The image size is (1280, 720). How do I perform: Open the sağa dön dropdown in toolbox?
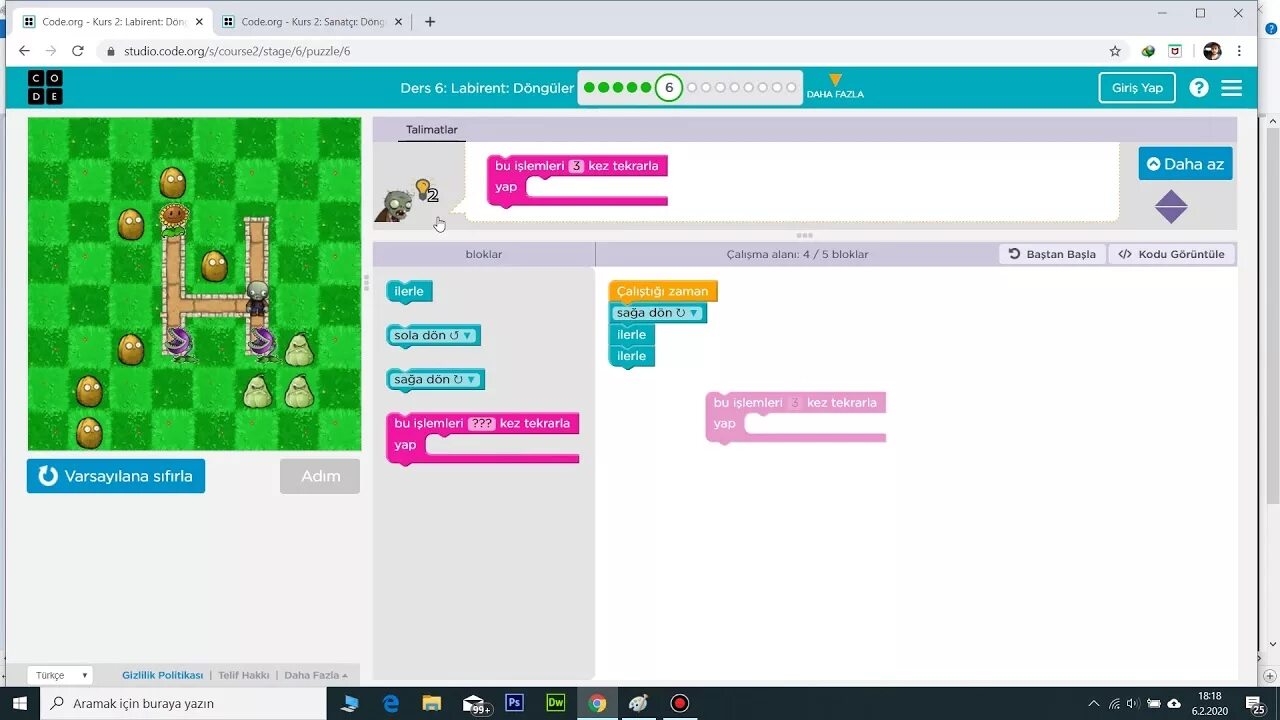coord(471,380)
